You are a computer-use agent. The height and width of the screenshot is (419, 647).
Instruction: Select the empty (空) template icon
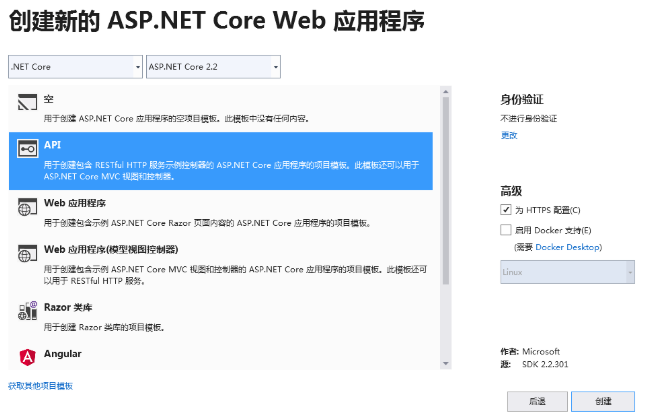27,102
